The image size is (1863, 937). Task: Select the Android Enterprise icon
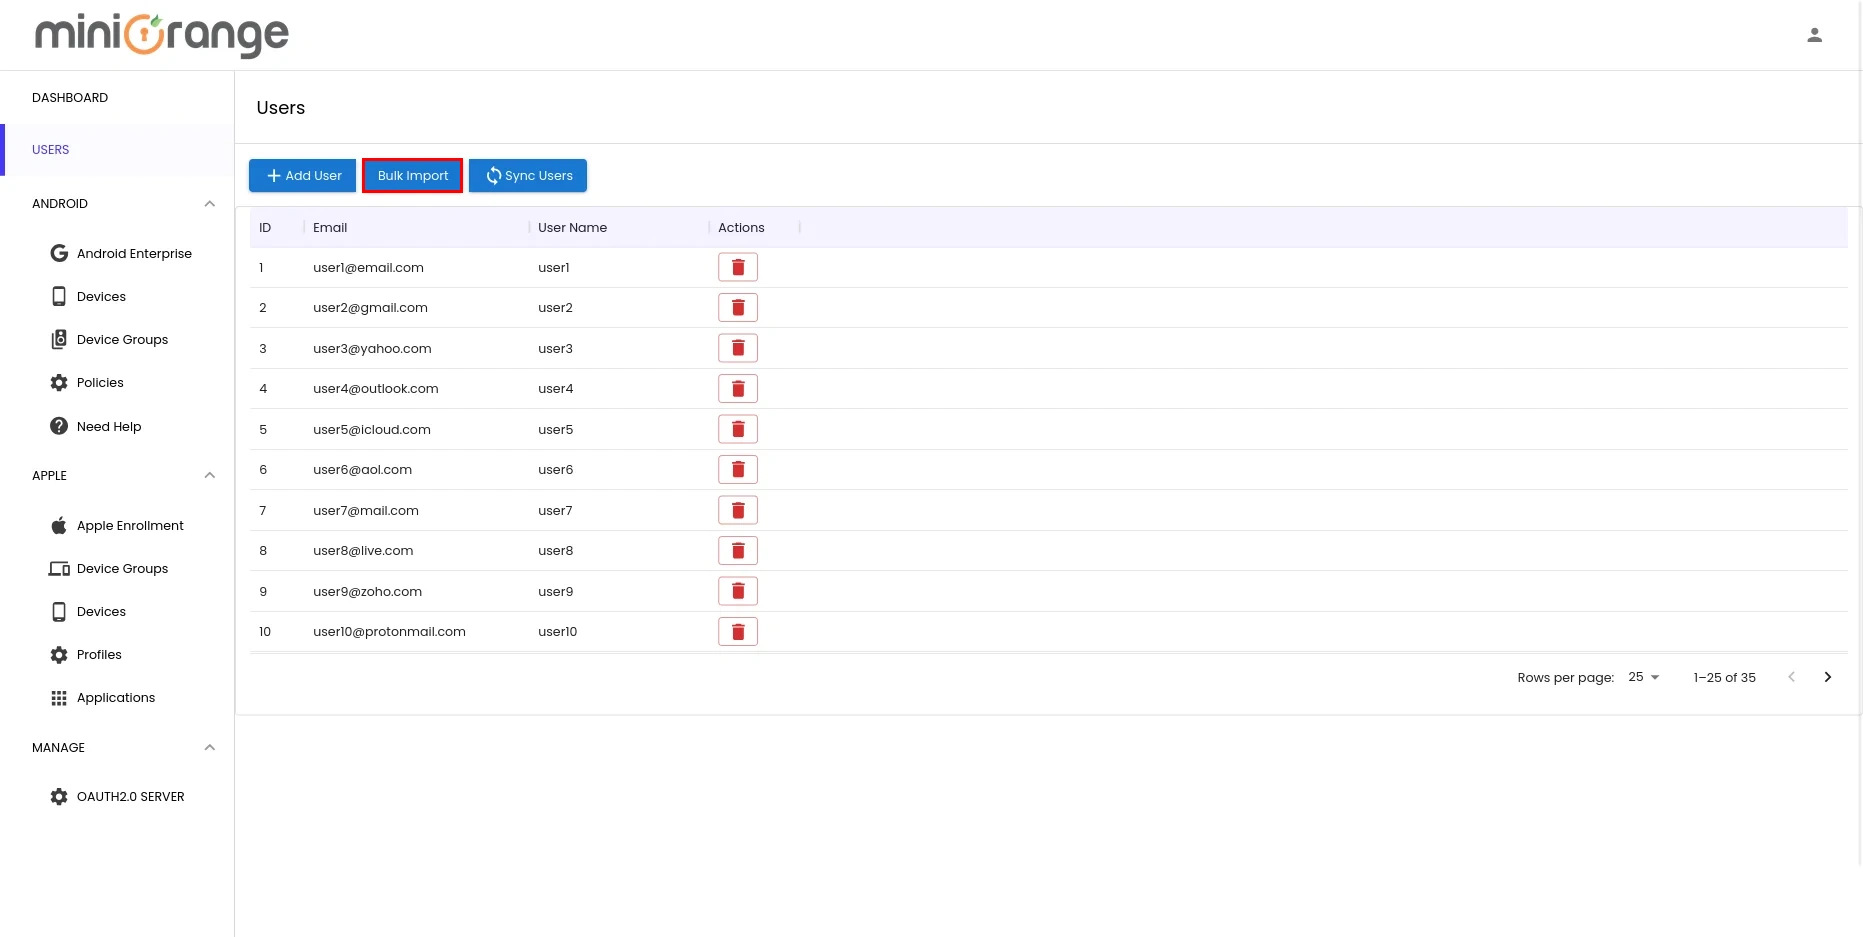click(x=59, y=253)
